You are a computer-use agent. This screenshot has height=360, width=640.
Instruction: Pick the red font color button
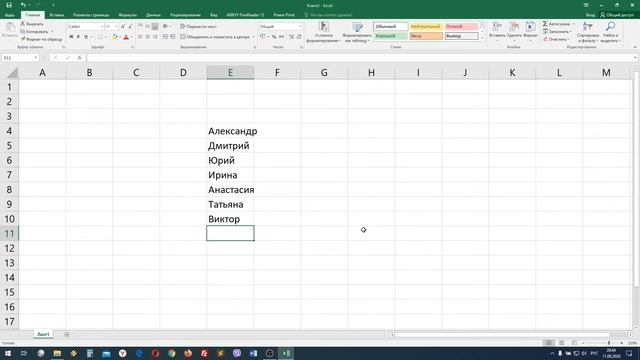(126, 37)
